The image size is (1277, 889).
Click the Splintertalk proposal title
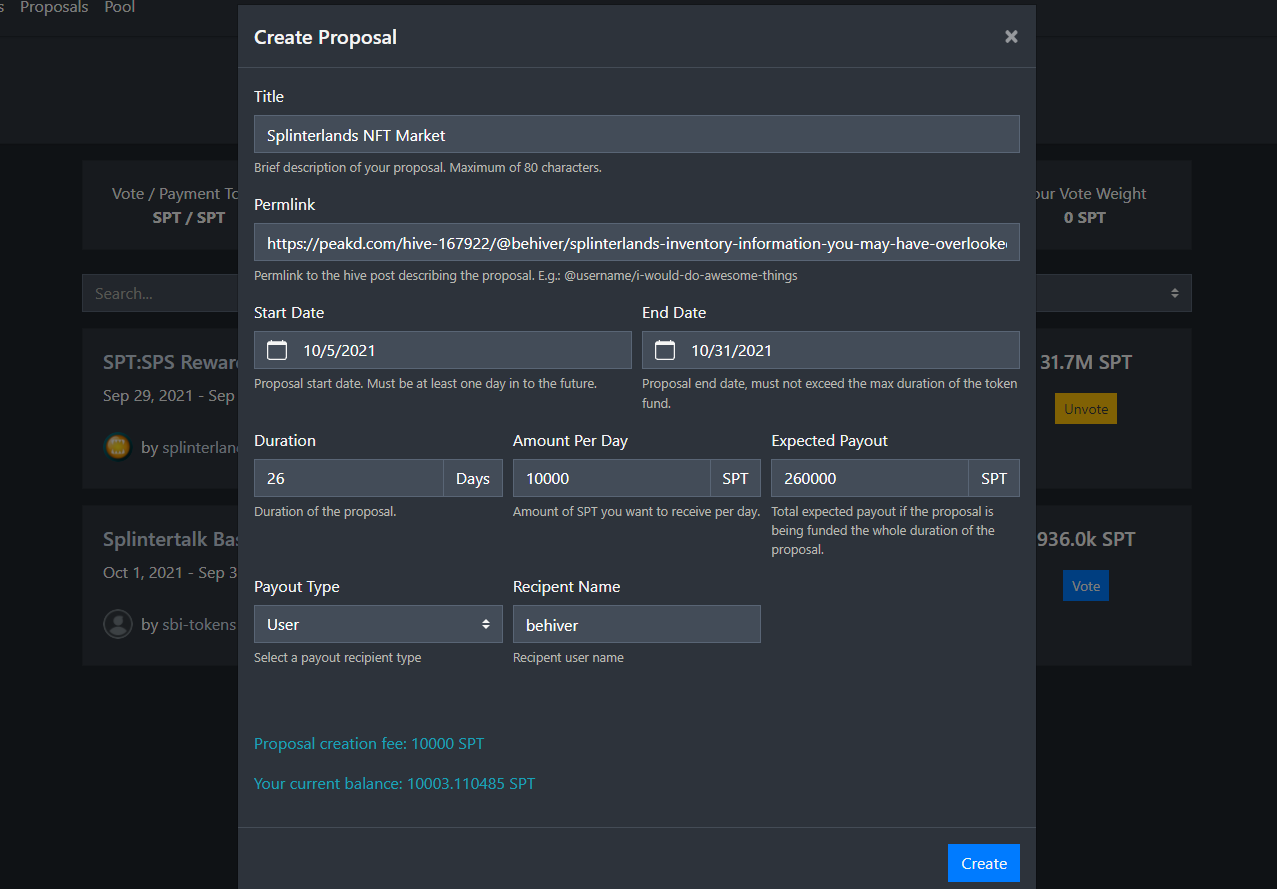[x=170, y=539]
